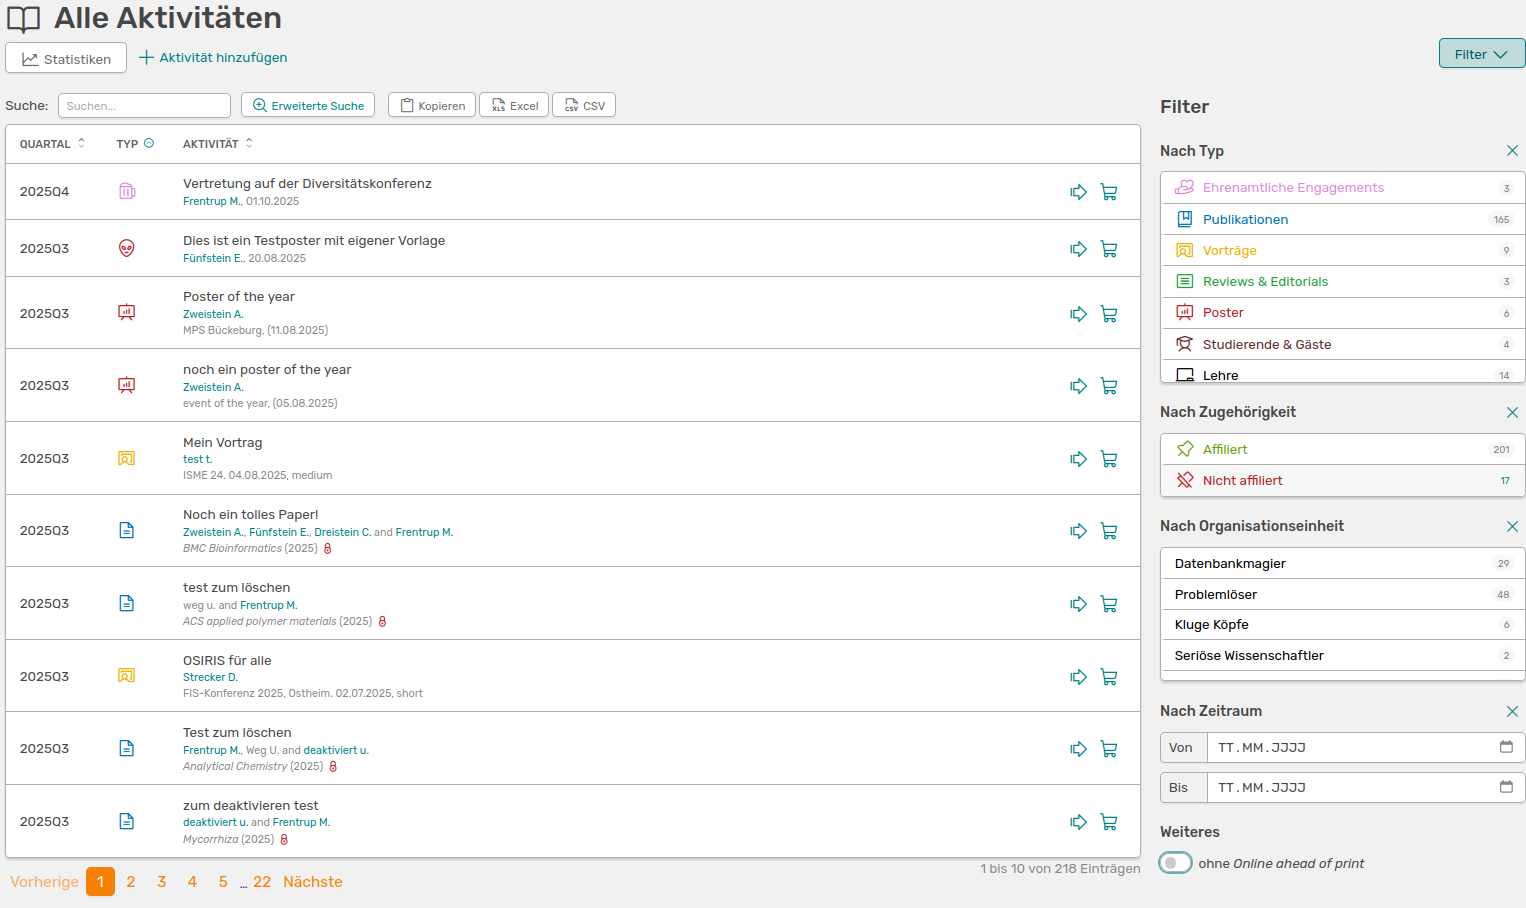Image resolution: width=1526 pixels, height=908 pixels.
Task: Add 'Mein Vortrag' to cart
Action: [x=1109, y=459]
